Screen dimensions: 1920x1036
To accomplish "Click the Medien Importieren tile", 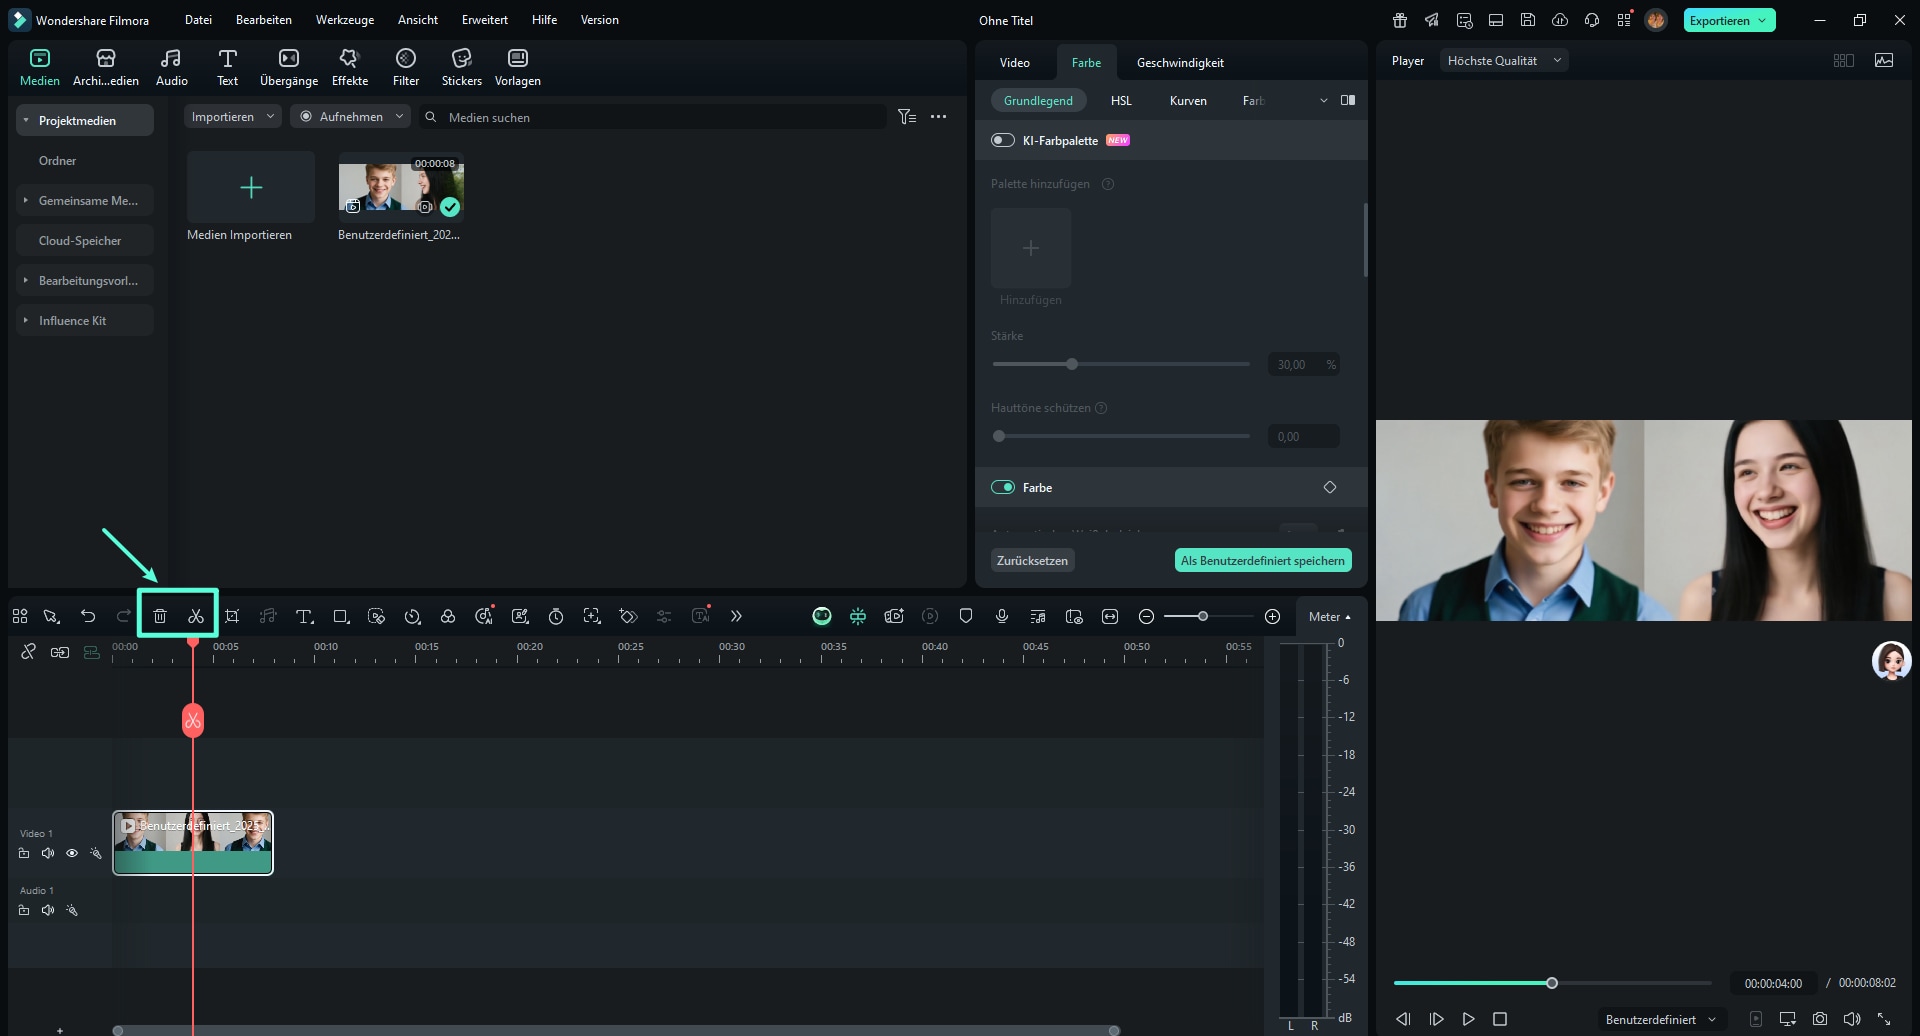I will pyautogui.click(x=251, y=187).
